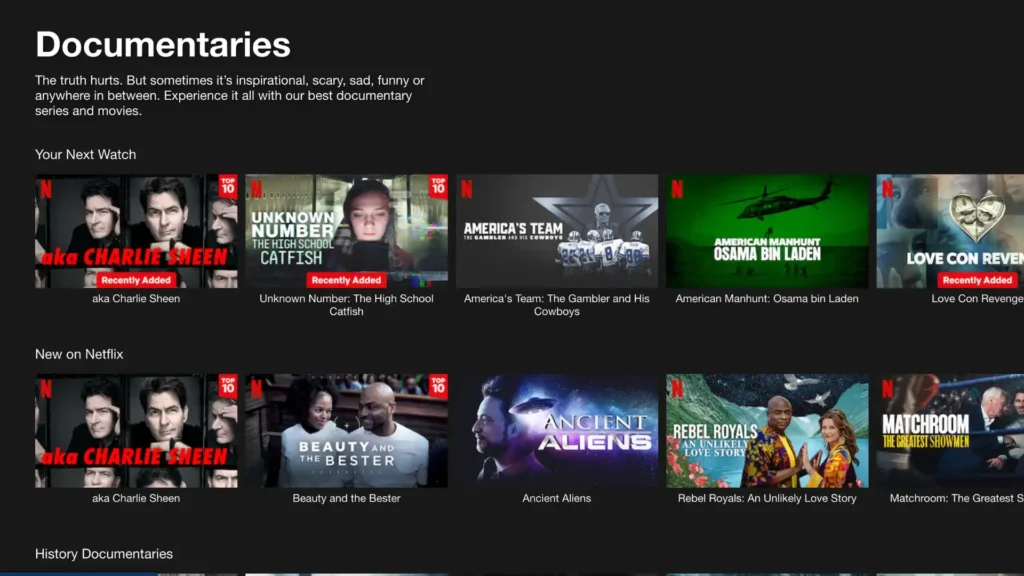Click the Top 10 badge on Beauty and the Bester
The image size is (1024, 576).
click(x=438, y=386)
